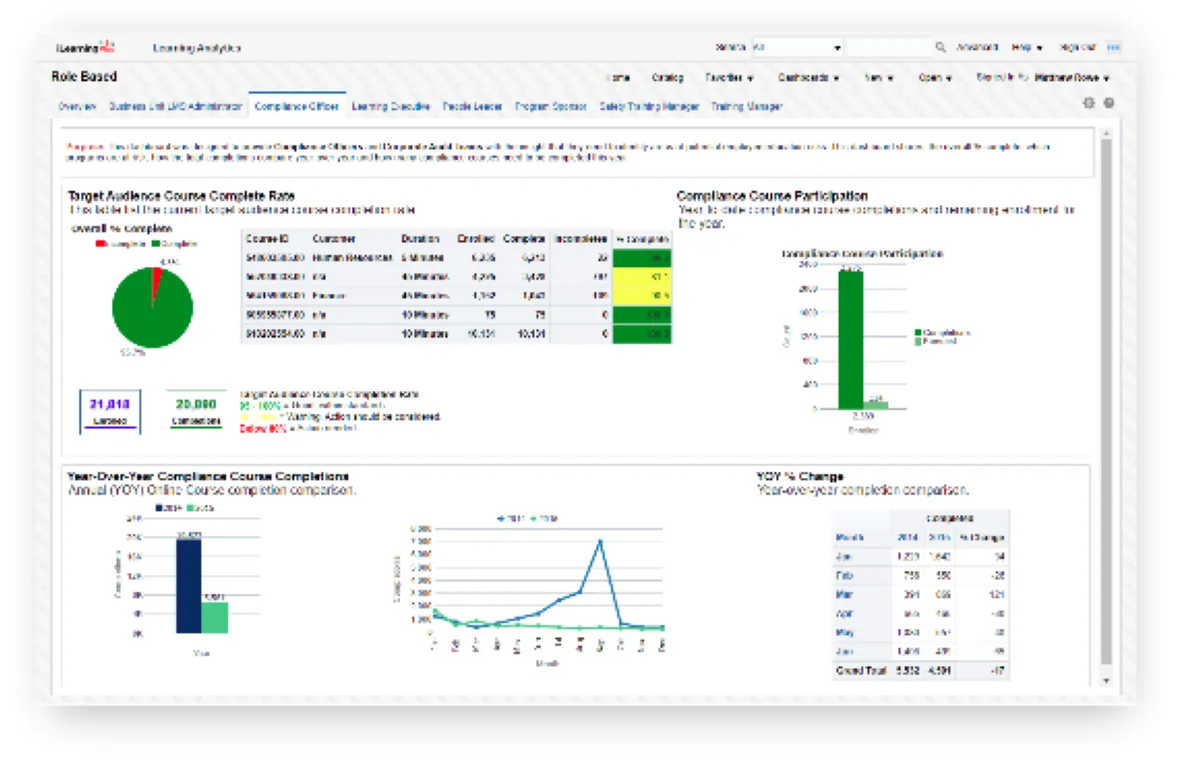Click the Enrolled column header
1200x763 pixels.
[476, 239]
